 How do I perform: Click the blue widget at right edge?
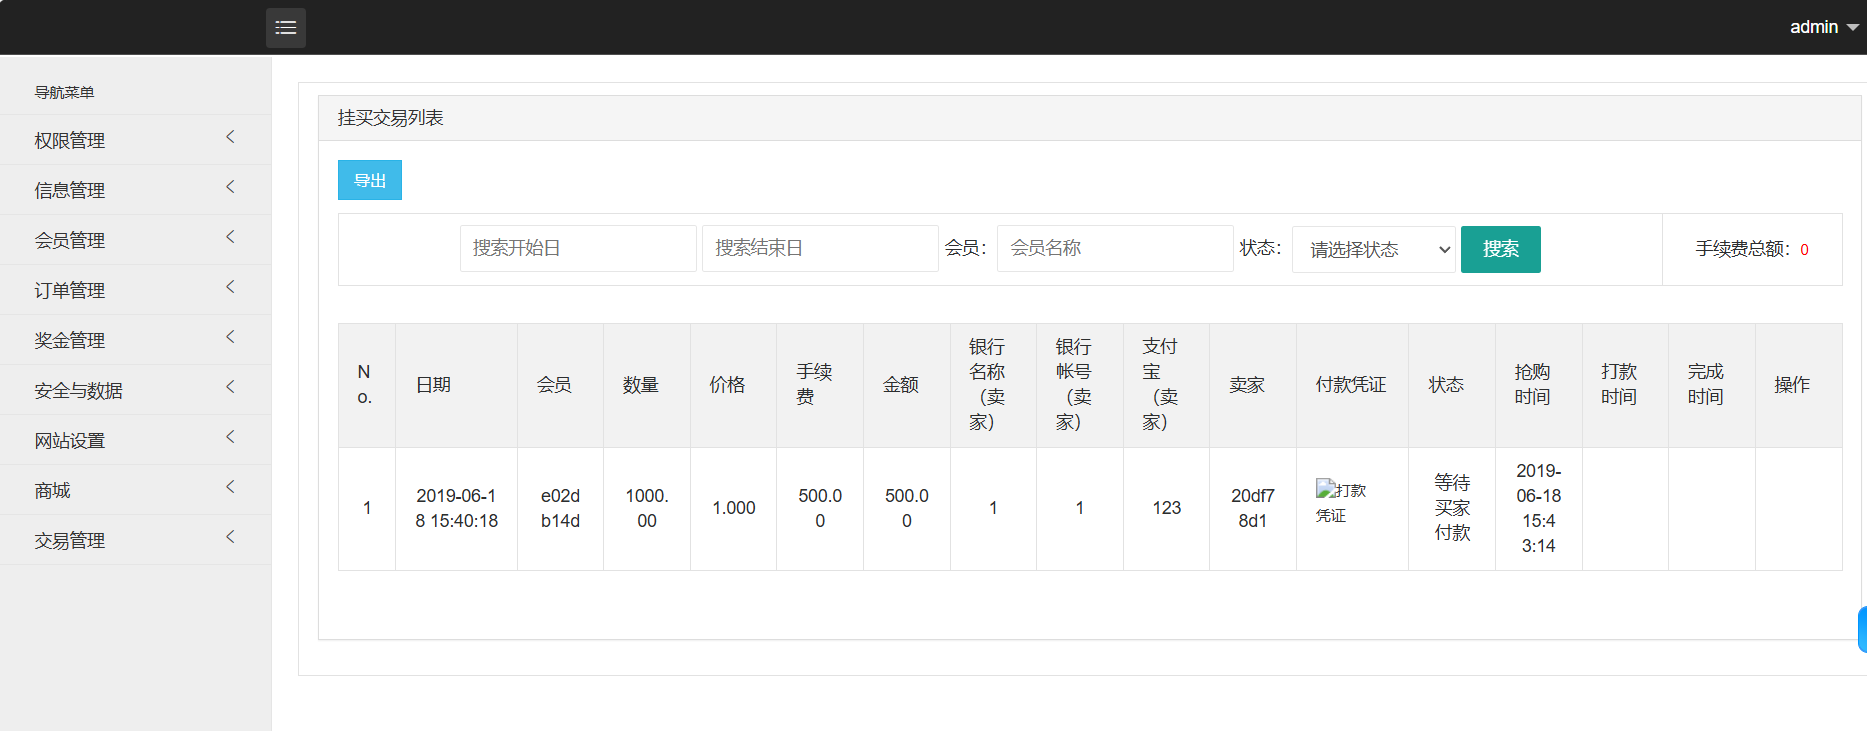coord(1861,629)
